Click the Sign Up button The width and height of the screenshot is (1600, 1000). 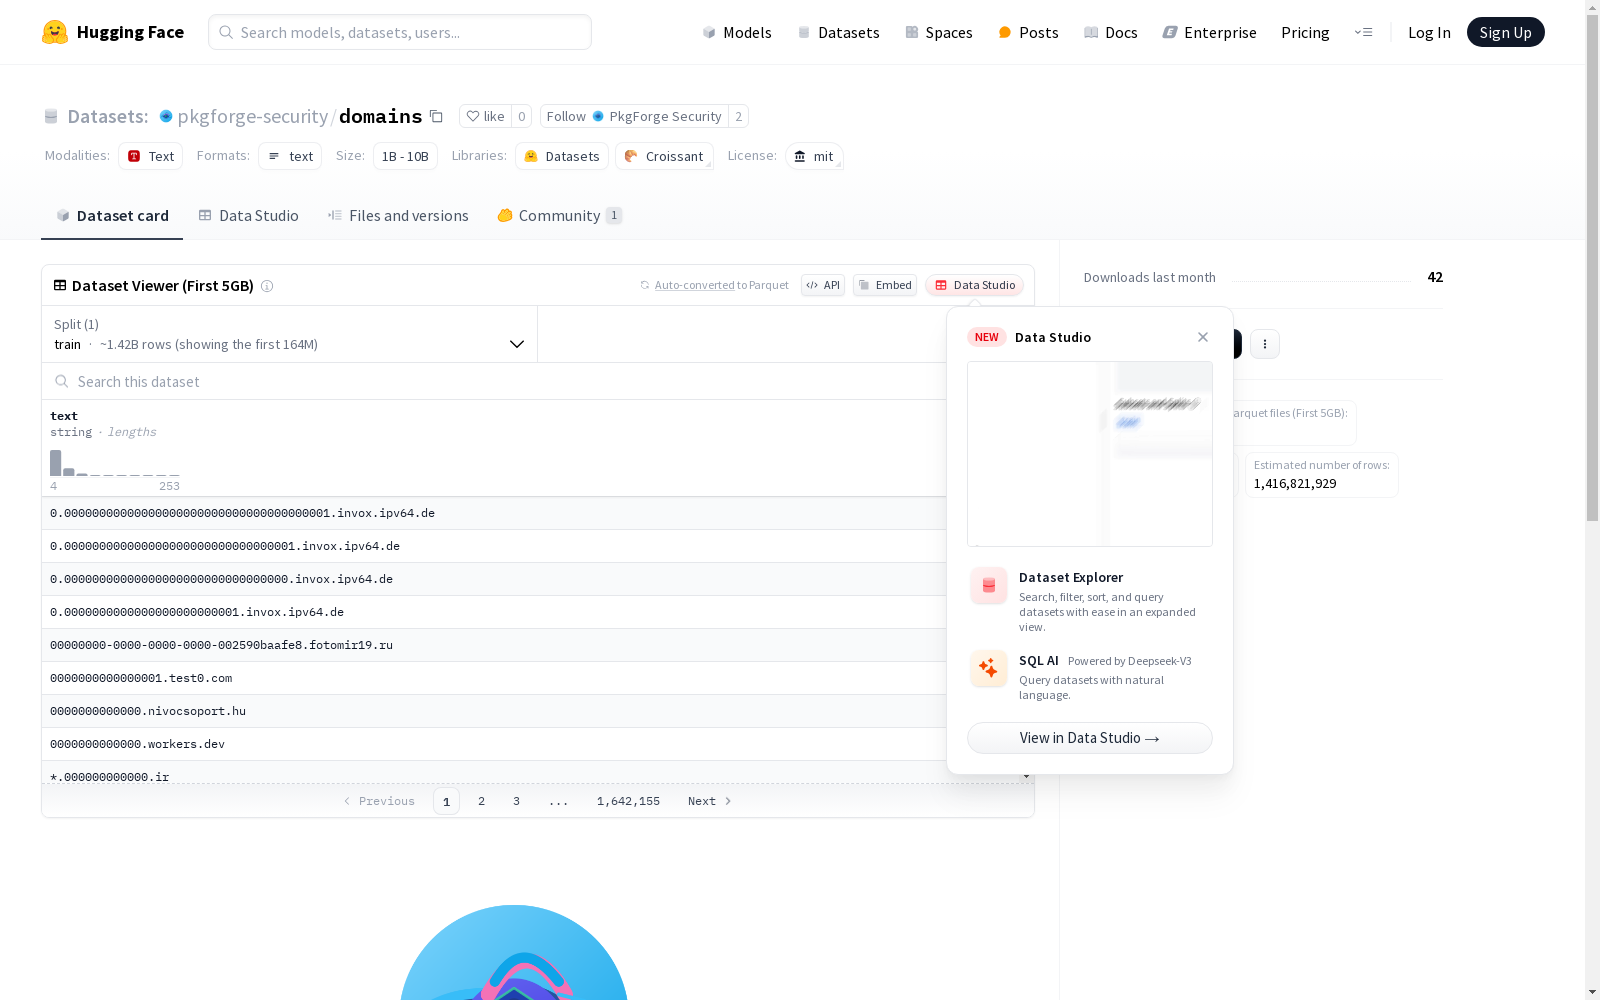coord(1505,32)
